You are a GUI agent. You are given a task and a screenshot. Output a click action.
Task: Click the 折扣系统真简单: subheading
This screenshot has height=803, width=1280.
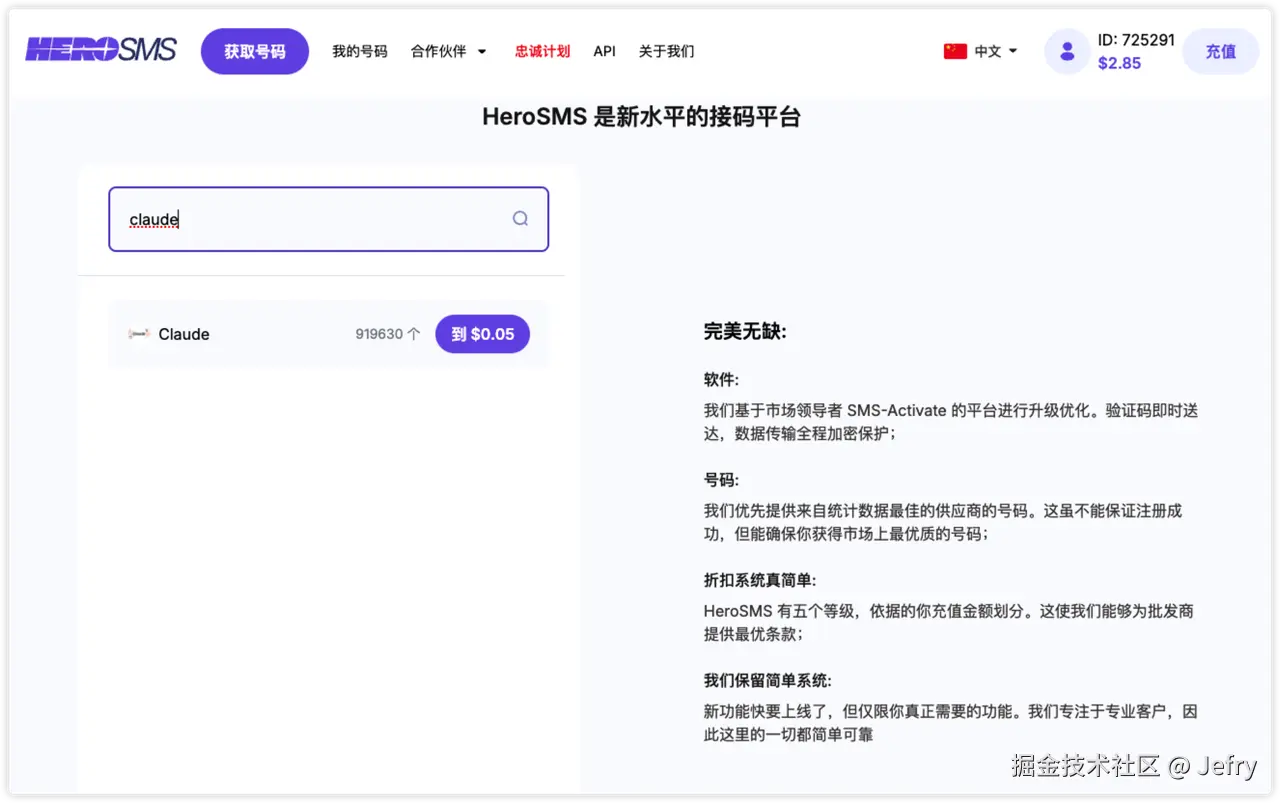coord(760,580)
